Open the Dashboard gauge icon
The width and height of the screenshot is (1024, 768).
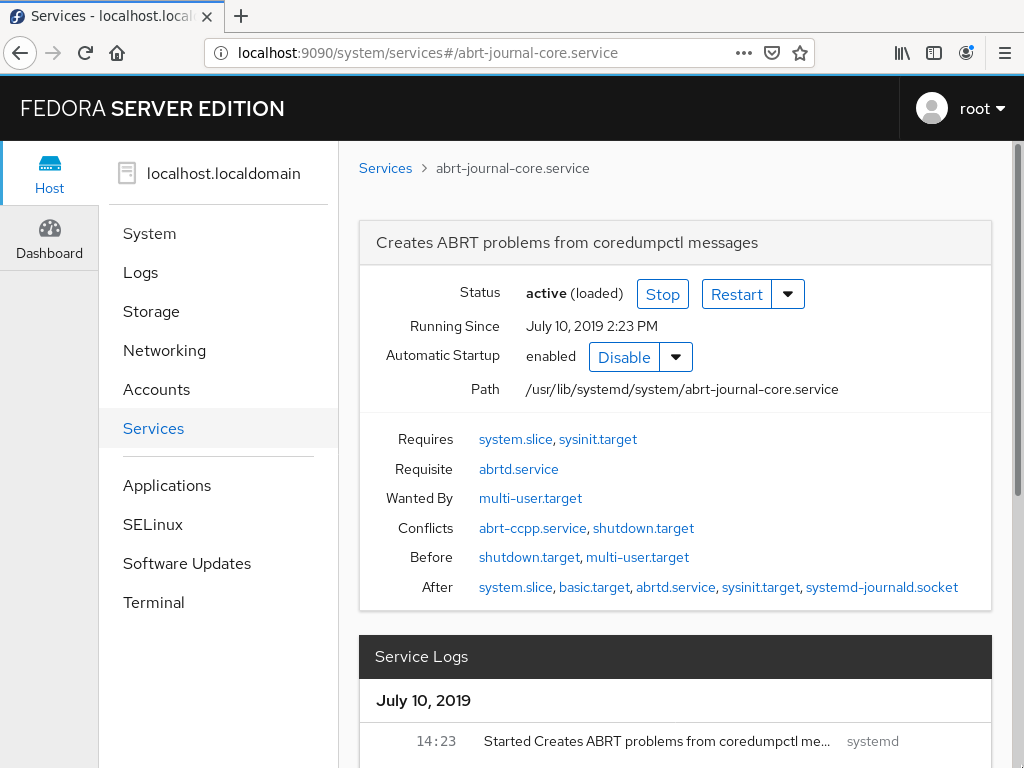point(50,229)
